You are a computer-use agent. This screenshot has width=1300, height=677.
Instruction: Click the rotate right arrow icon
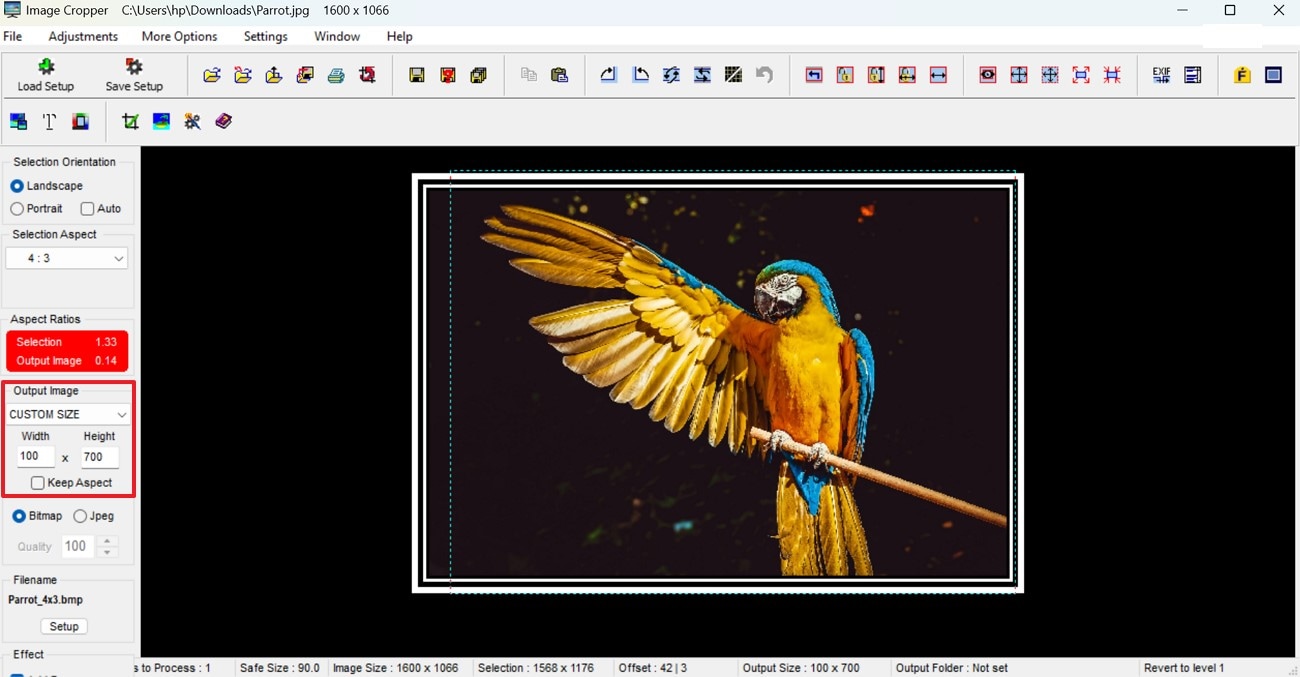click(x=609, y=75)
